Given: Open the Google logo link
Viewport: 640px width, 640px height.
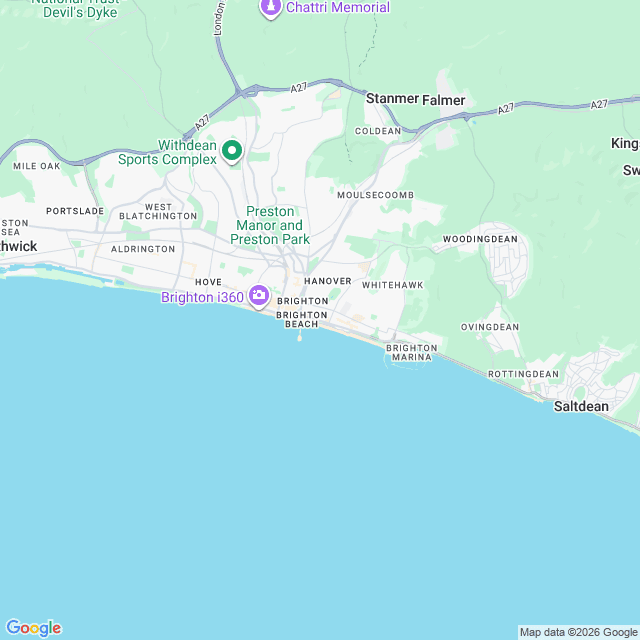Looking at the screenshot, I should tap(34, 628).
